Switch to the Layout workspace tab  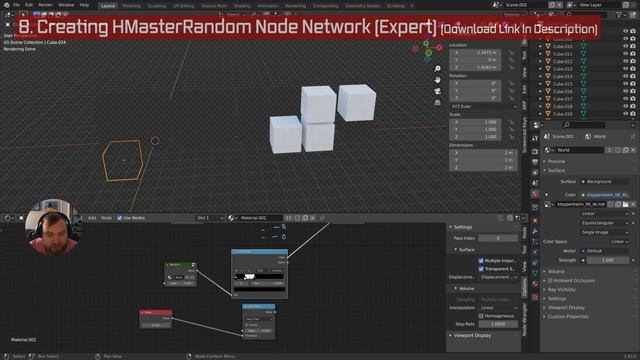pyautogui.click(x=108, y=6)
